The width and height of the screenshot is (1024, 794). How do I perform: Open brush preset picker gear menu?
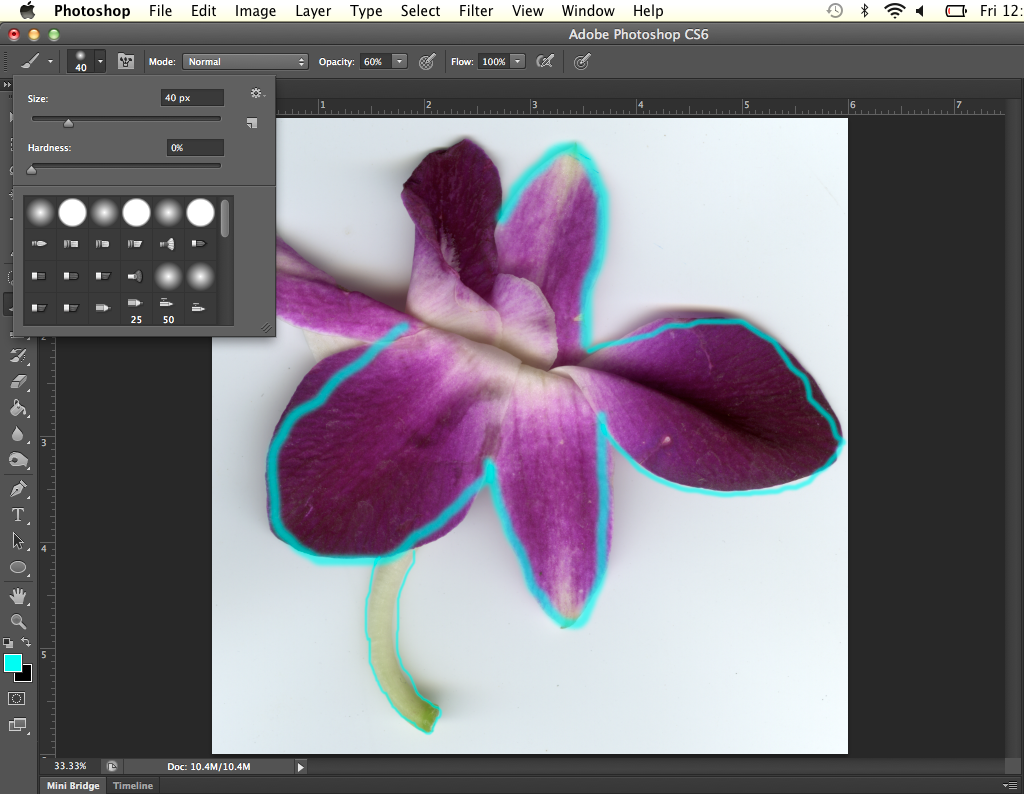coord(256,93)
